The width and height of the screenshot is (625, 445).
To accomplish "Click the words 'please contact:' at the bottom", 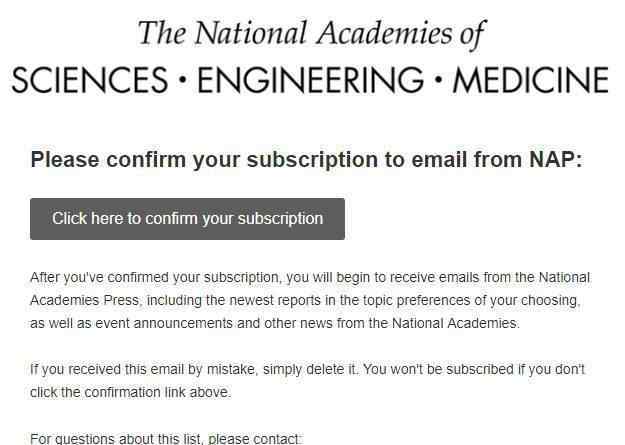I will click(254, 438).
